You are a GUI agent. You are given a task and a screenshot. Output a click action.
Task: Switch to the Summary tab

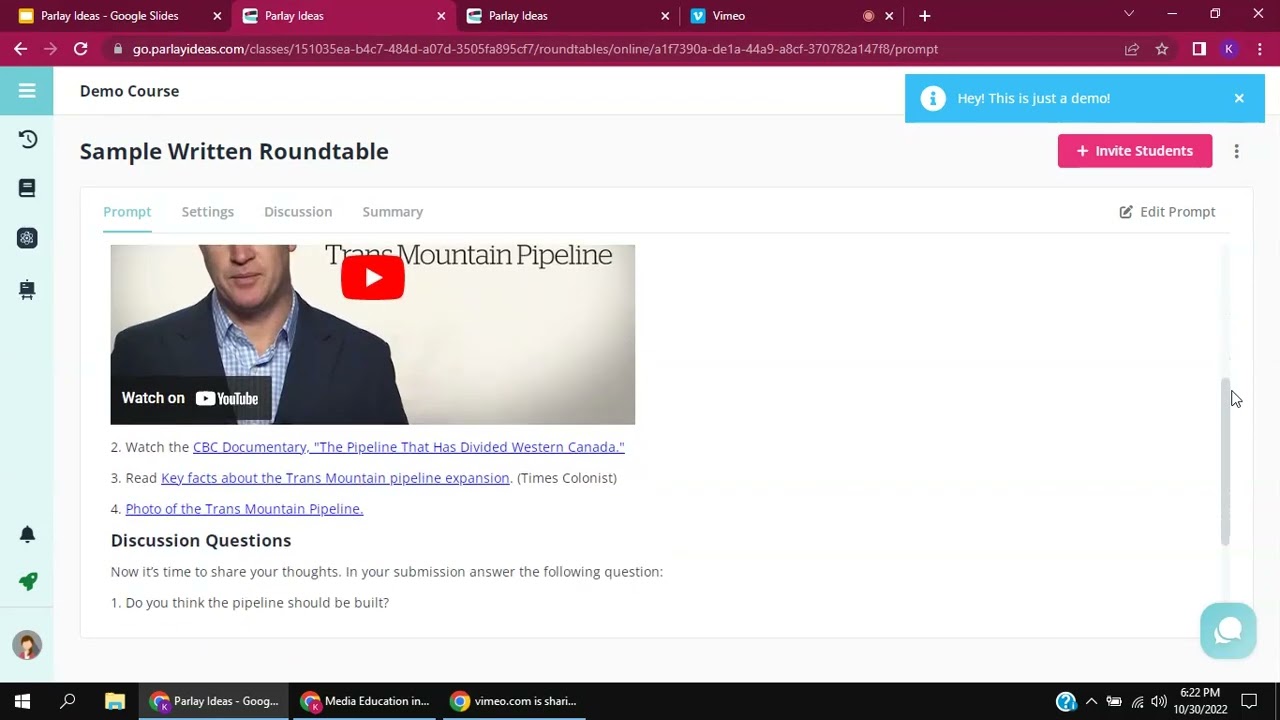[x=393, y=212]
